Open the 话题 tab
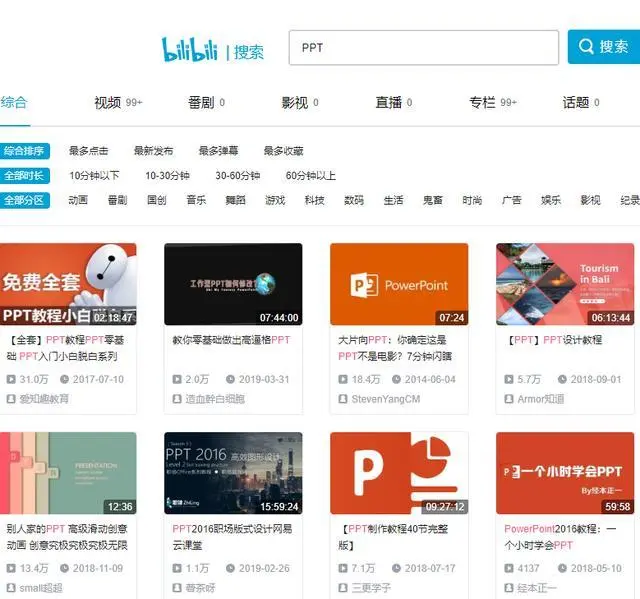 click(581, 102)
